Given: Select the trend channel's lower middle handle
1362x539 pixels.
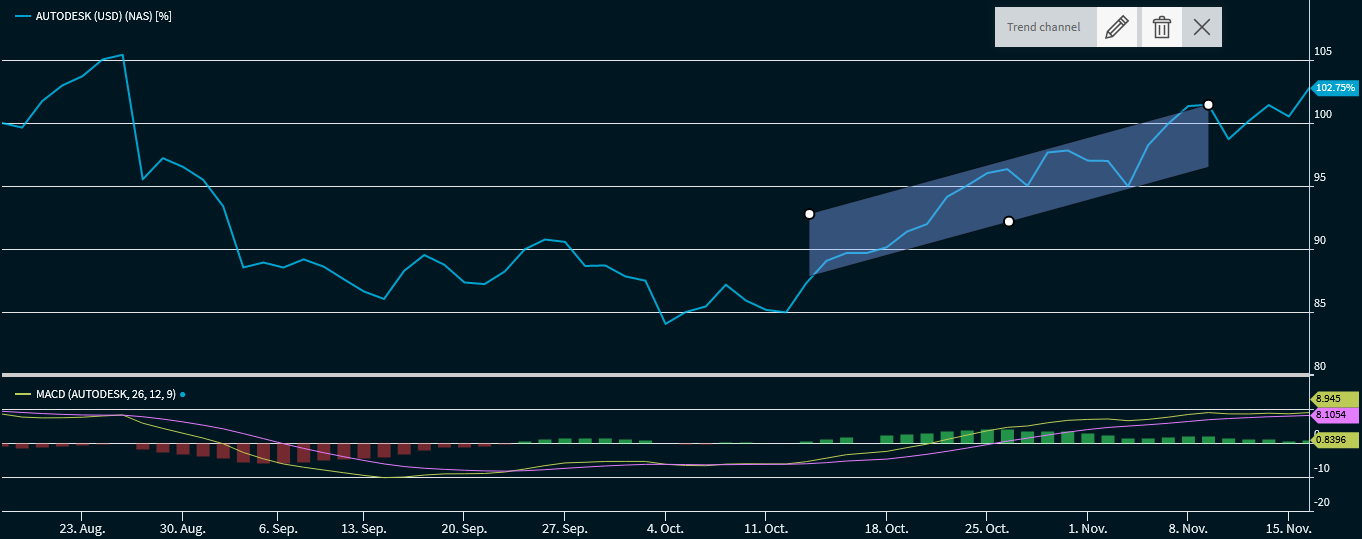Looking at the screenshot, I should pos(1009,221).
